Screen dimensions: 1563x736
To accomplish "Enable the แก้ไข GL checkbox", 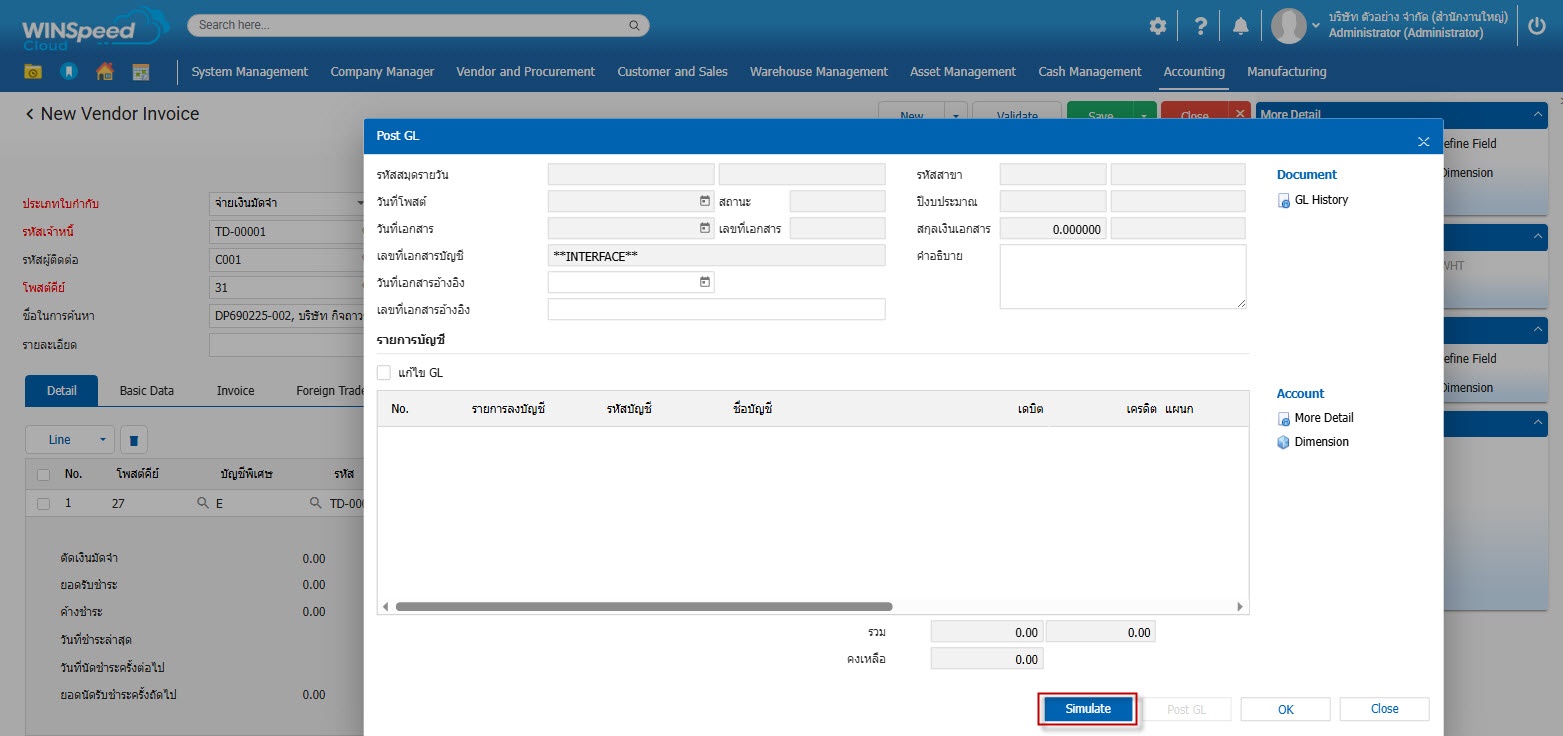I will 384,373.
